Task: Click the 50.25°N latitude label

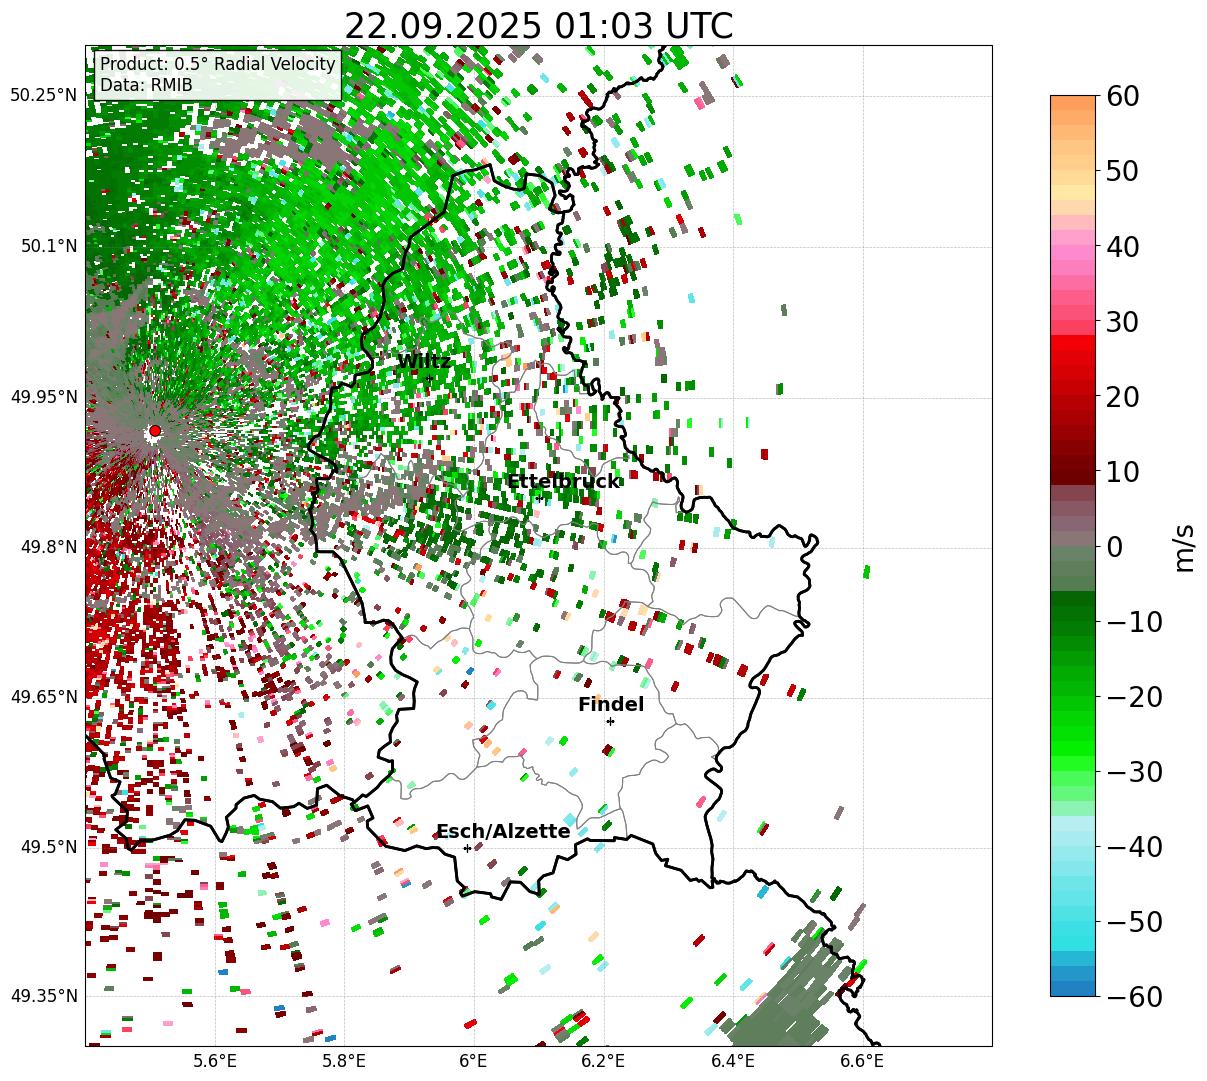Action: point(43,96)
